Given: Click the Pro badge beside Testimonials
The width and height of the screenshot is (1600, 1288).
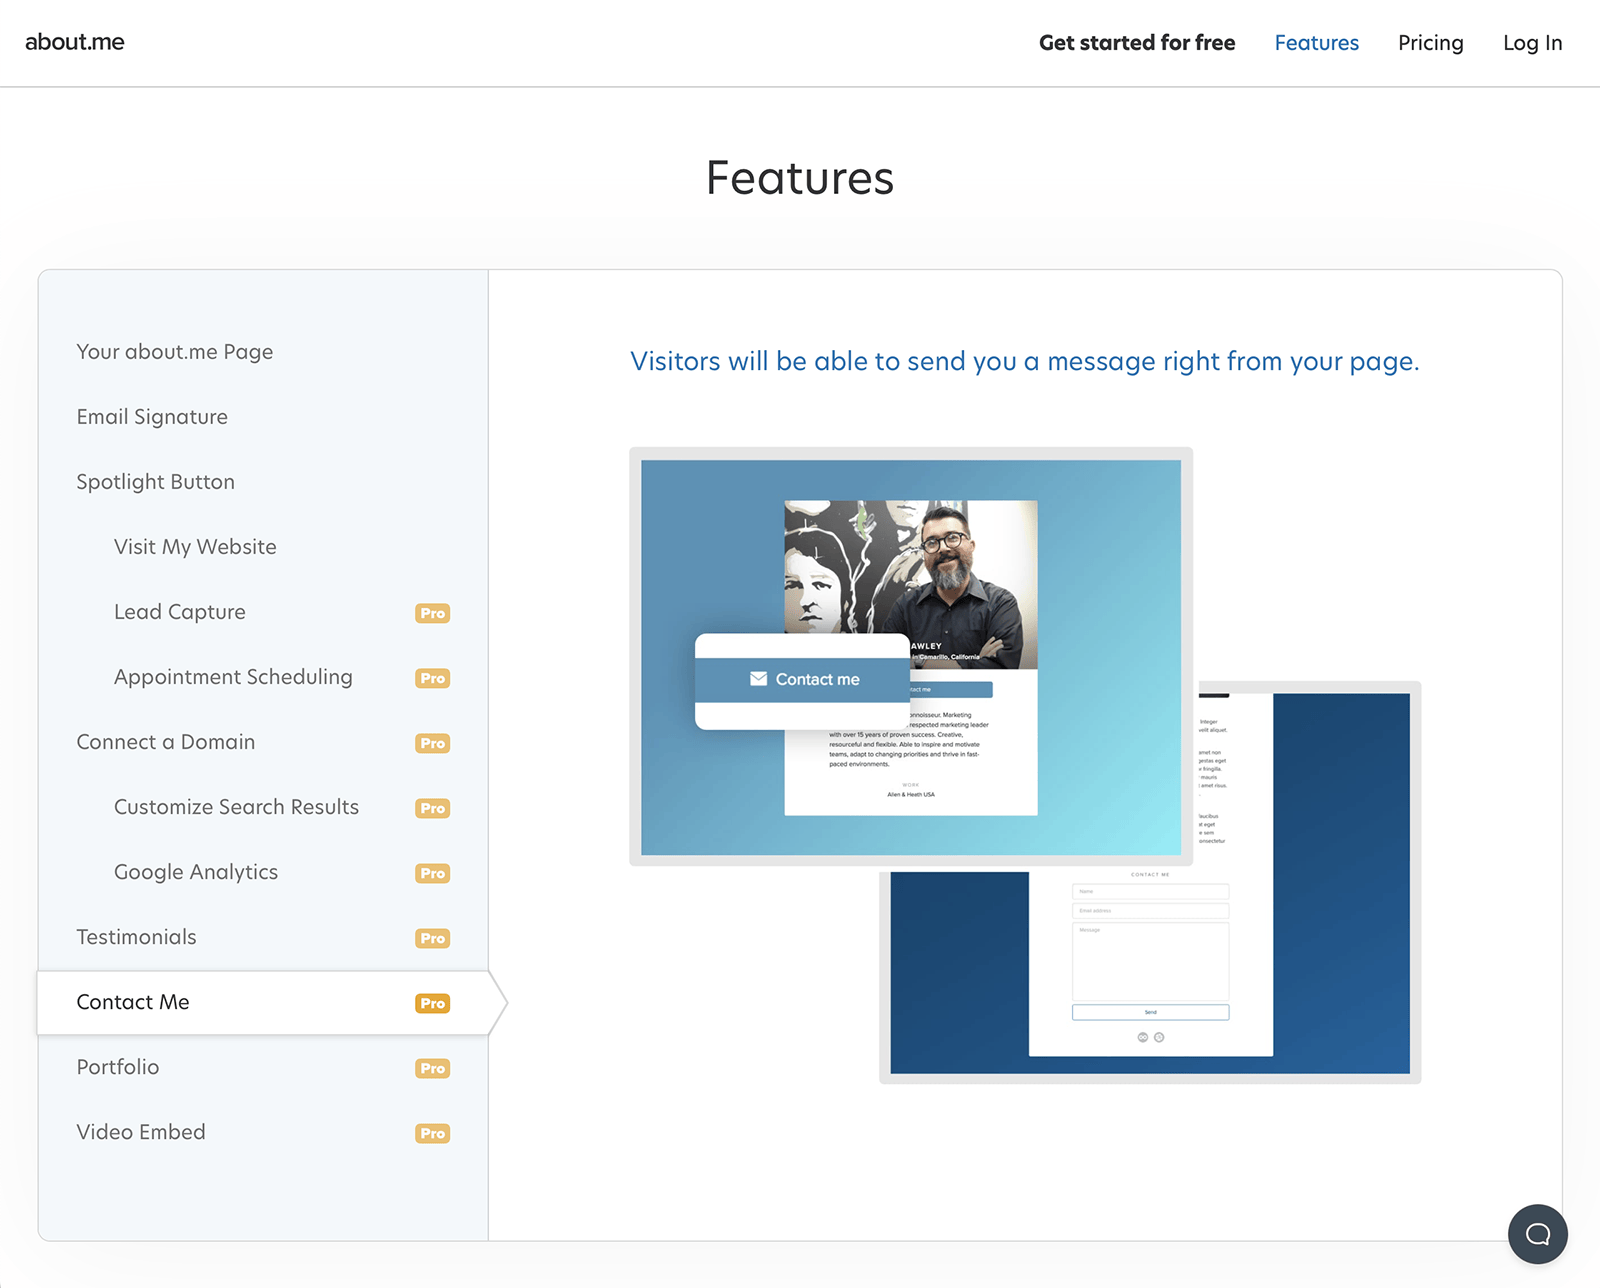Looking at the screenshot, I should click(433, 938).
